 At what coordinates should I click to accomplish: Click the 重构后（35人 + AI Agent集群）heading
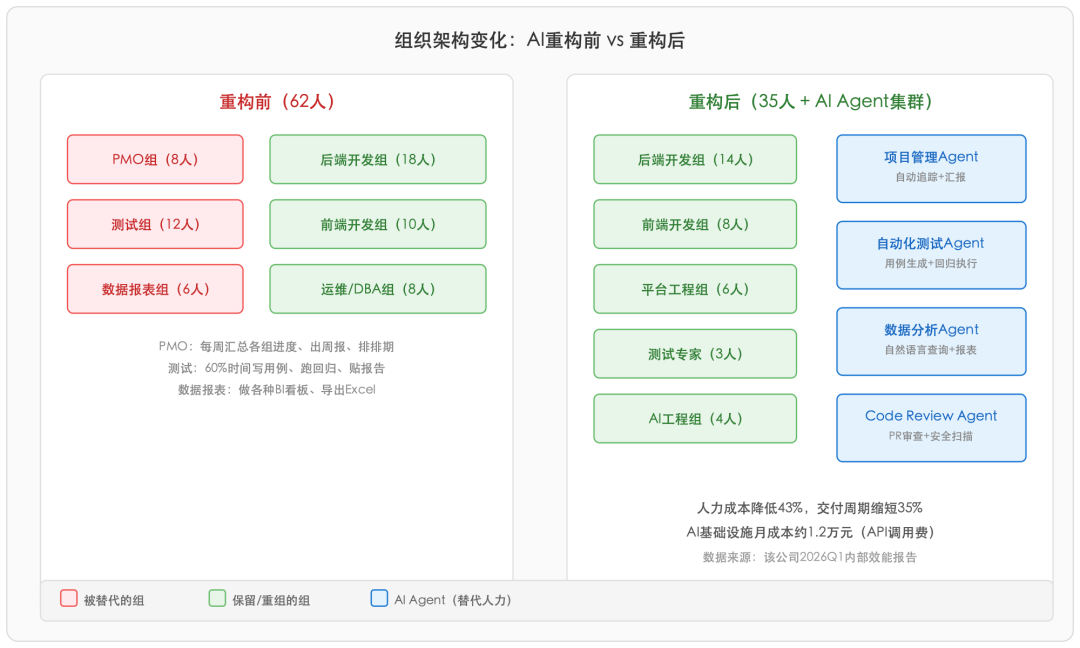pos(810,102)
